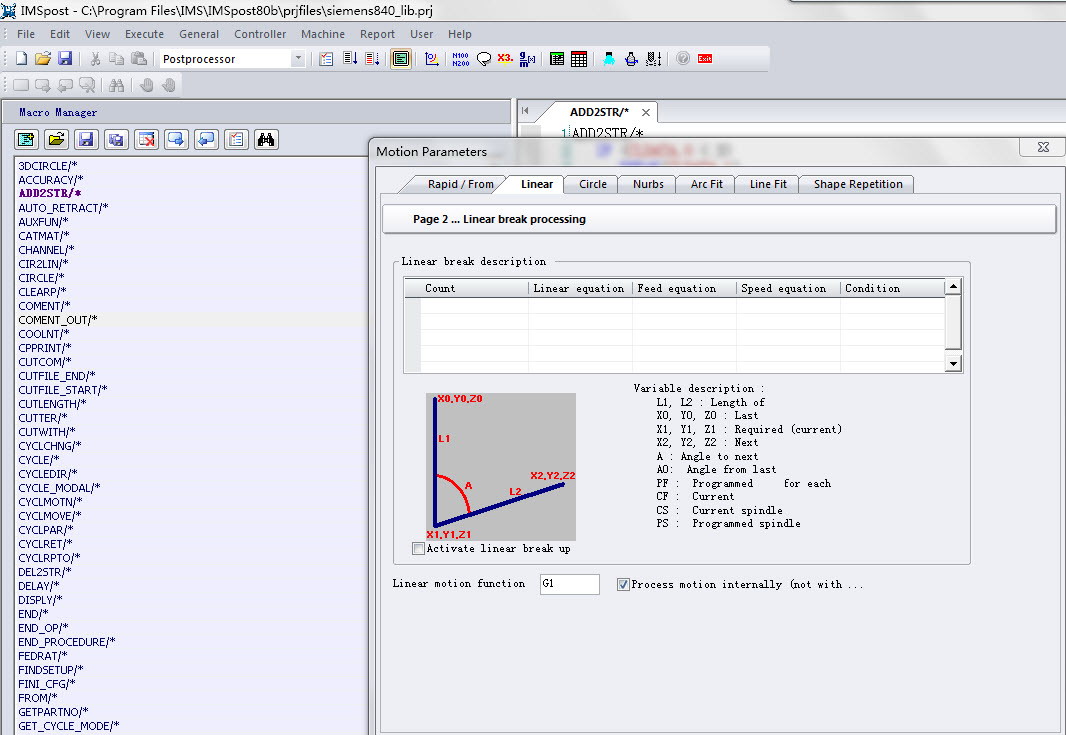Screen dimensions: 1066x735
Task: Close the Motion Parameters dialog
Action: [x=1043, y=147]
